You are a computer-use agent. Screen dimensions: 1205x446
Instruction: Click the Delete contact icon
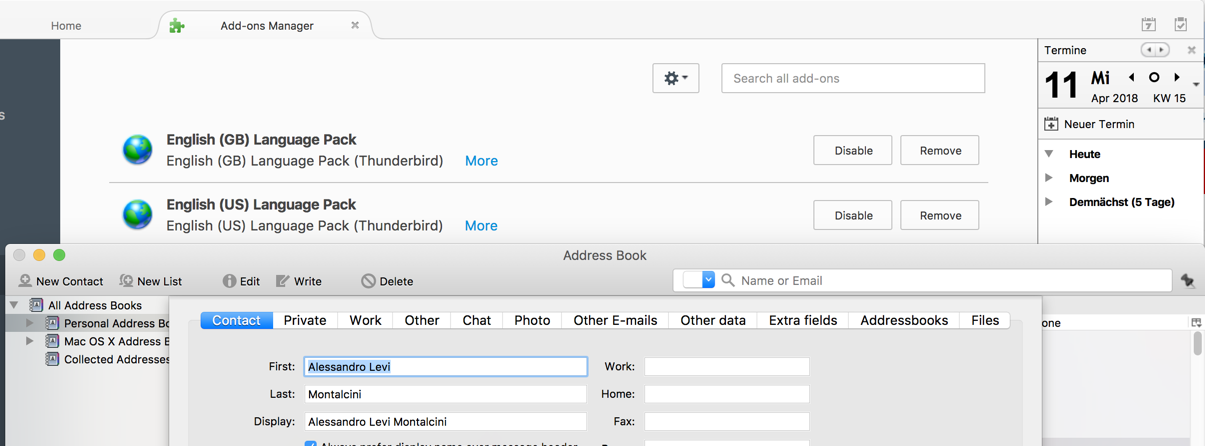point(368,281)
